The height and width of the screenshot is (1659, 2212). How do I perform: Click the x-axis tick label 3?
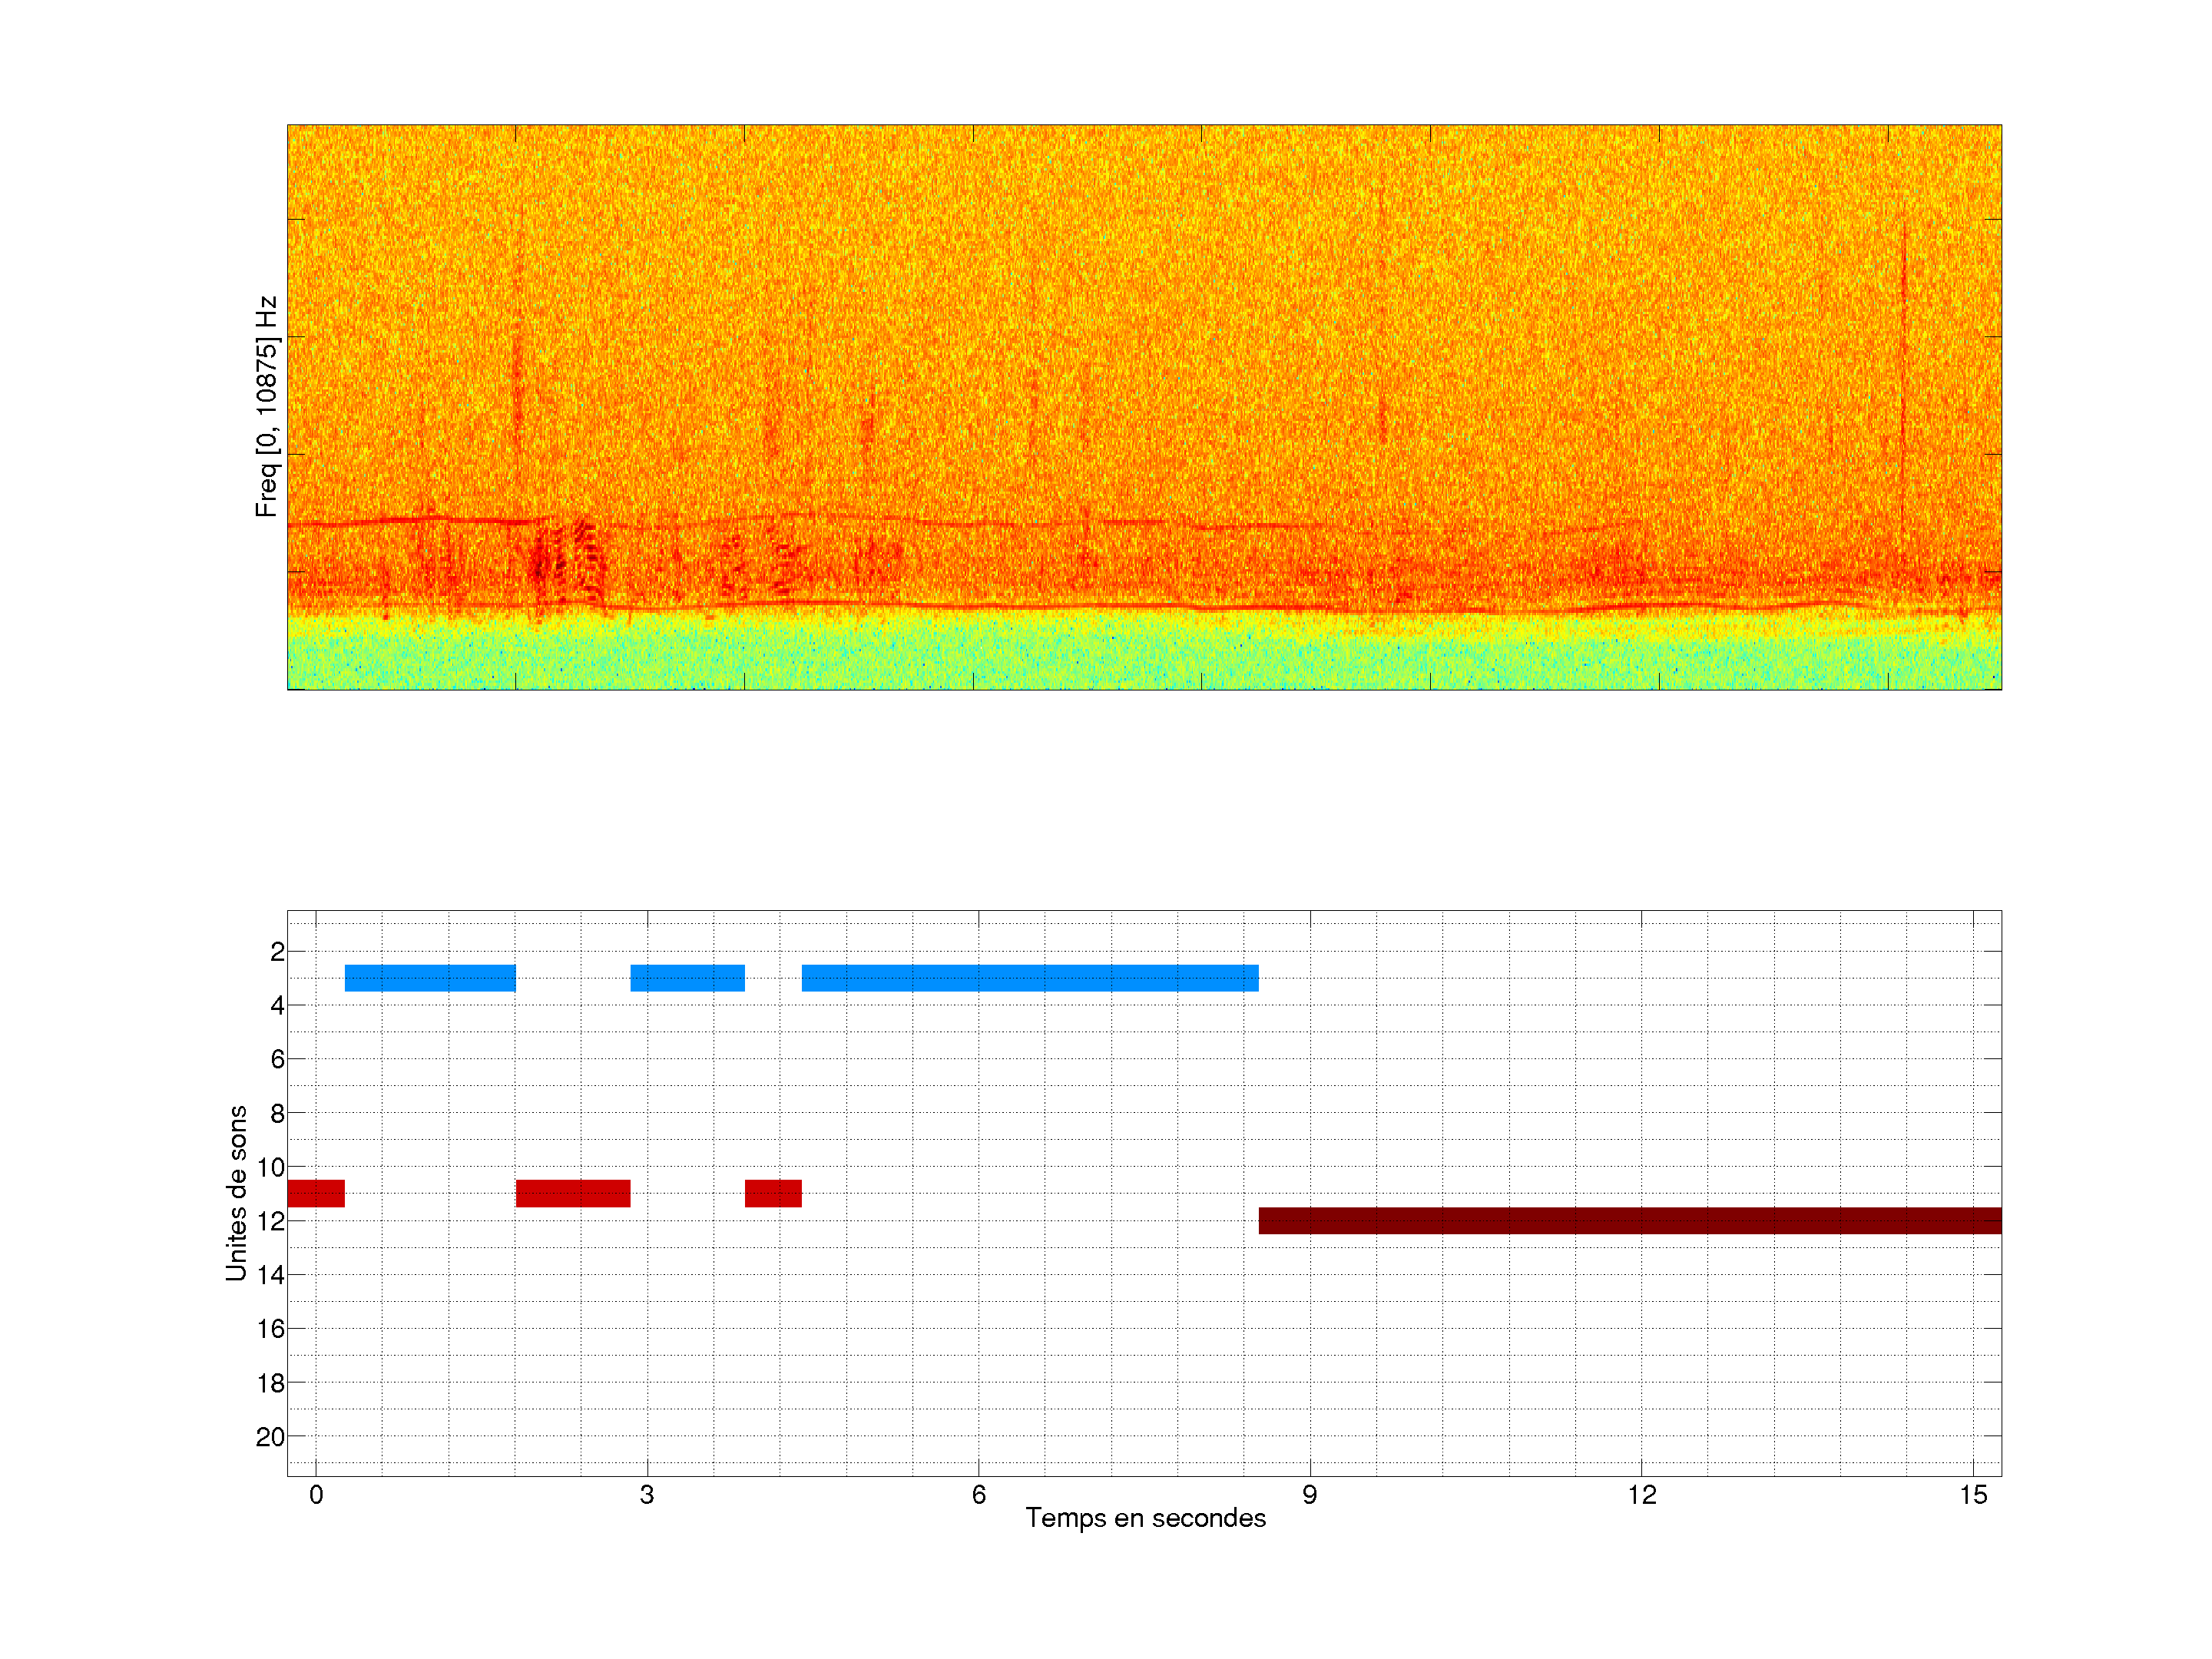(647, 1495)
